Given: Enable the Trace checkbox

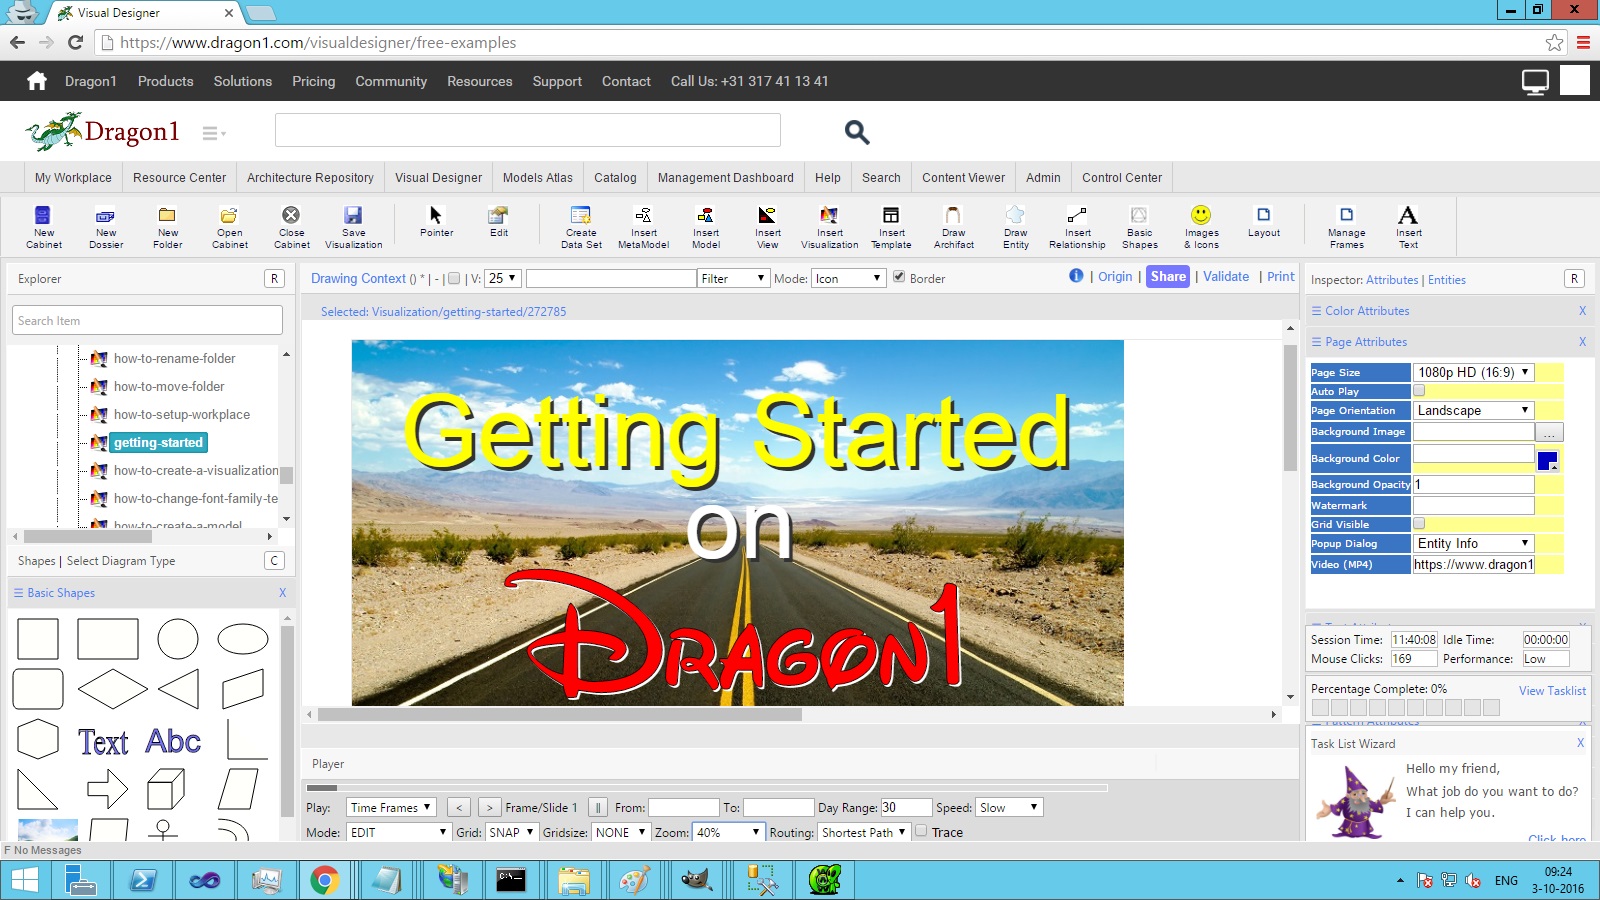Looking at the screenshot, I should (921, 831).
